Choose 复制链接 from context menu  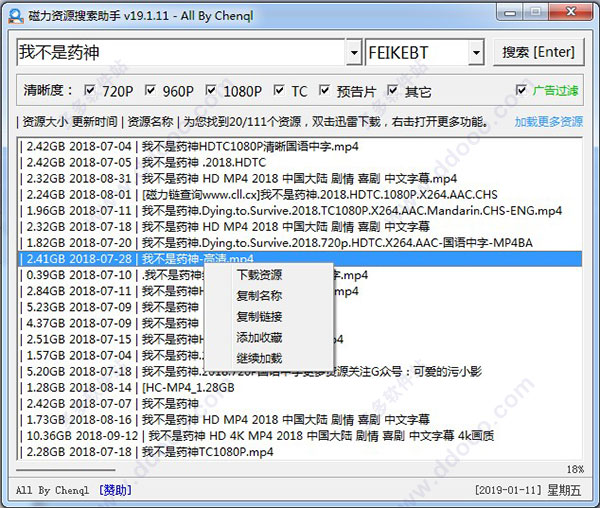(x=259, y=316)
